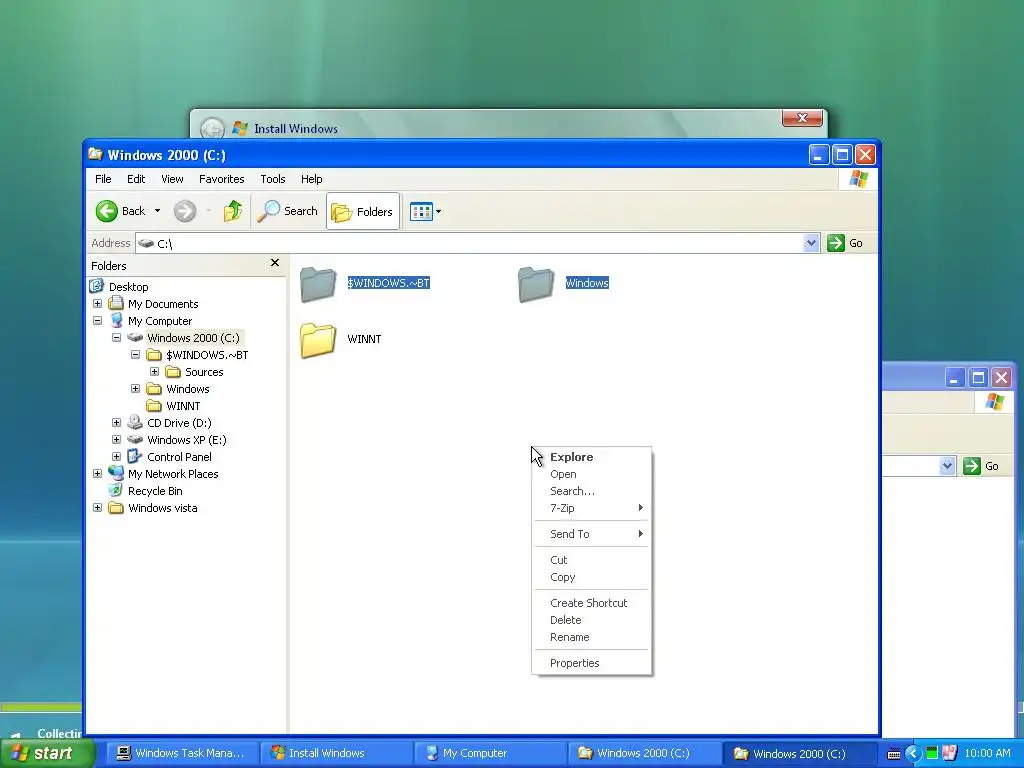The width and height of the screenshot is (1024, 768).
Task: Choose Copy from the context menu
Action: (592, 577)
